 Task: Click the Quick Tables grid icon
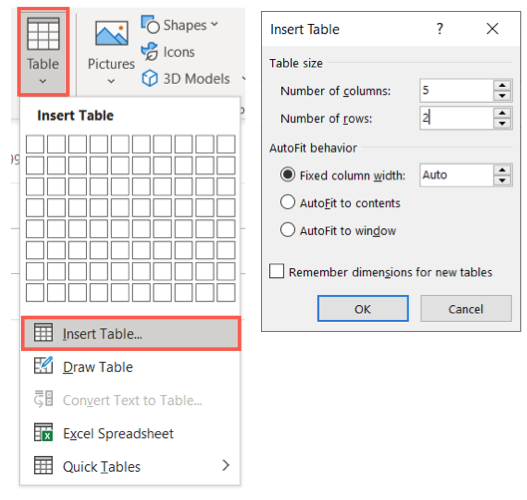pyautogui.click(x=43, y=465)
